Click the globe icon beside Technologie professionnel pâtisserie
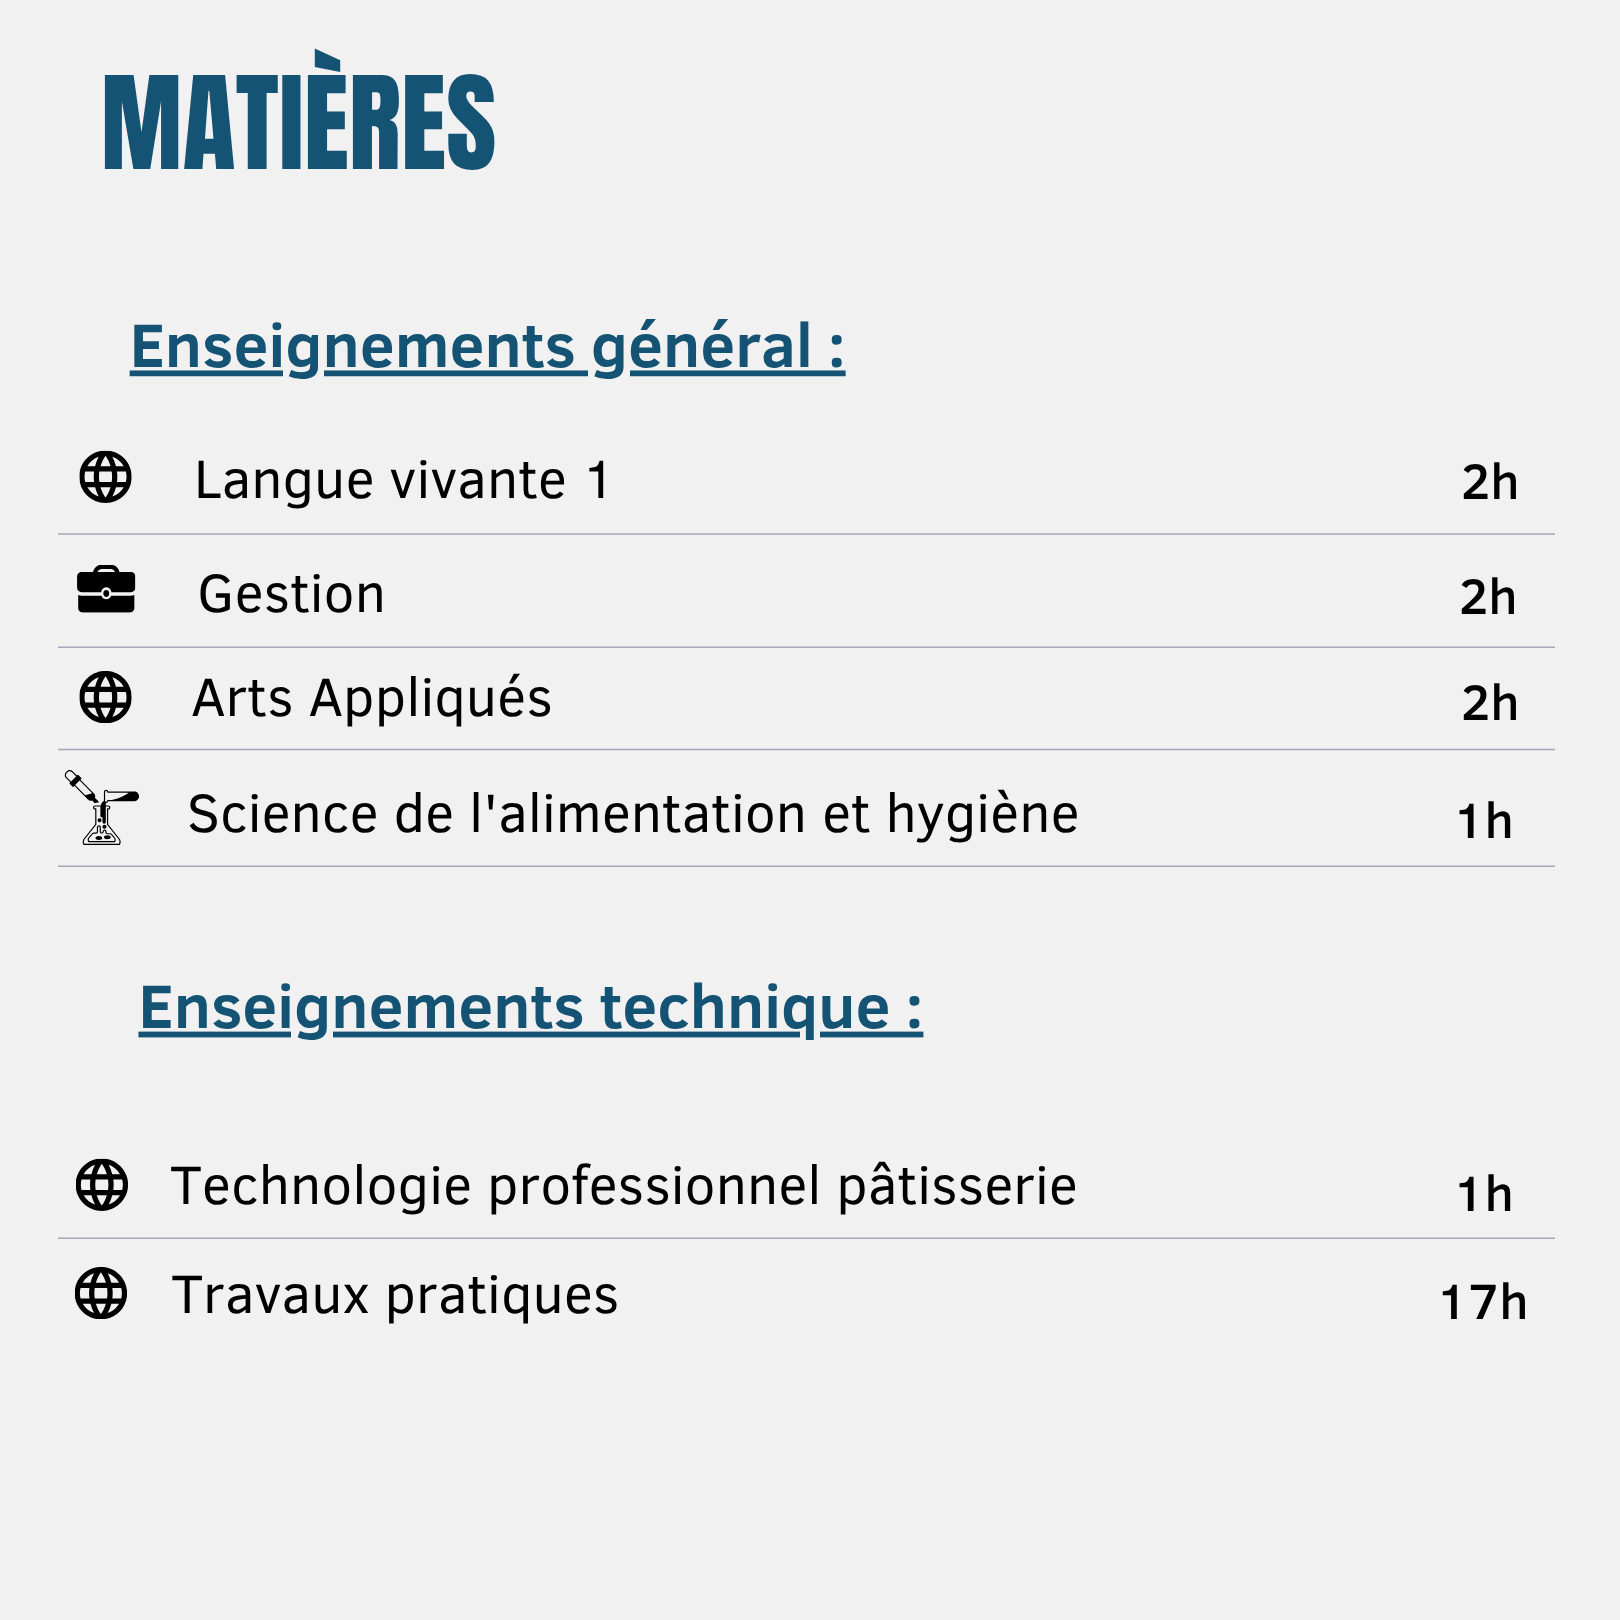 [x=102, y=1185]
